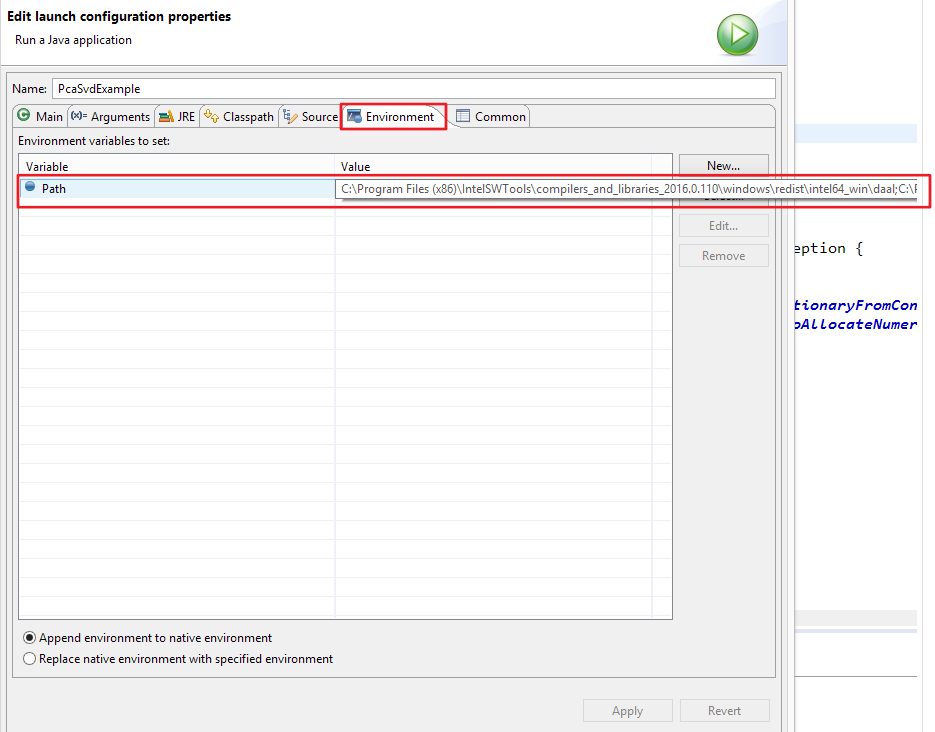Click into the Name text field
The width and height of the screenshot is (935, 732).
pos(413,89)
